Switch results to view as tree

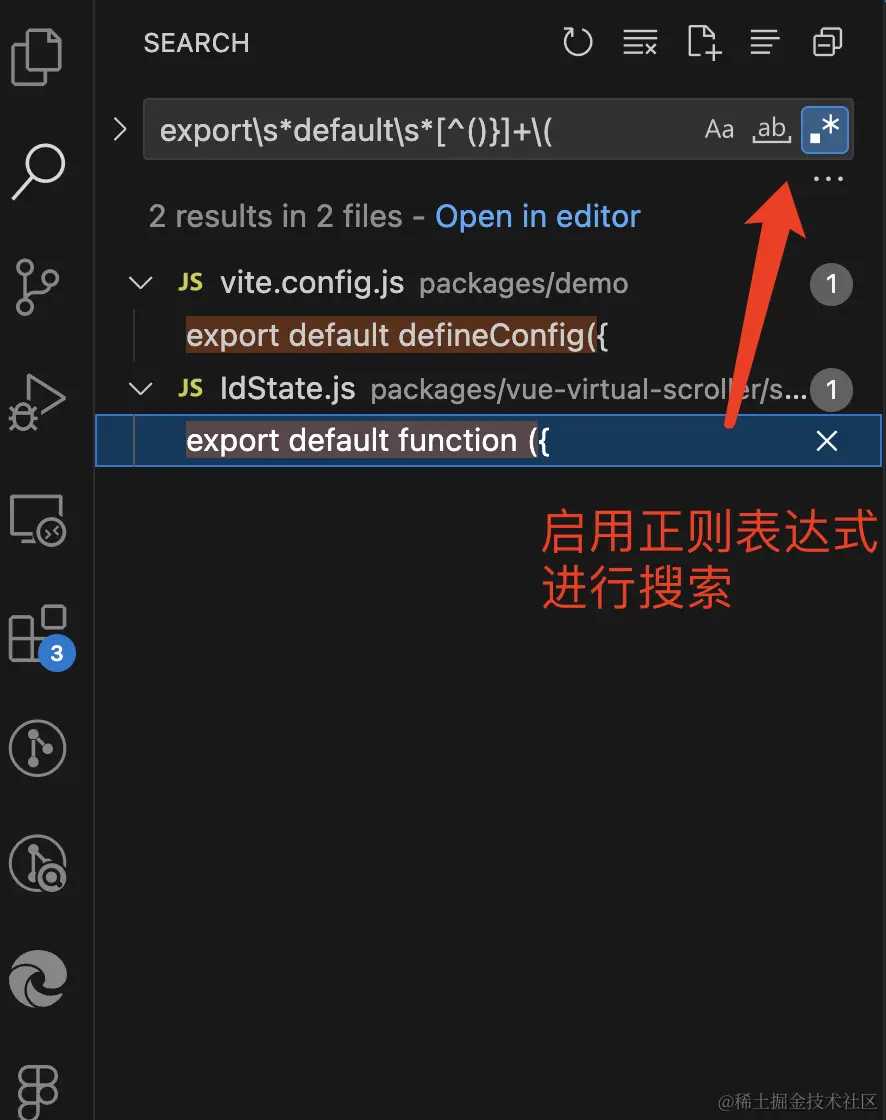[765, 42]
